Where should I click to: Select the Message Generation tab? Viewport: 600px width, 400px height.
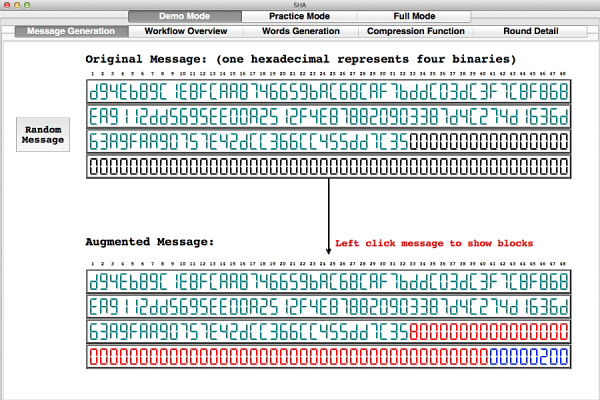point(70,32)
